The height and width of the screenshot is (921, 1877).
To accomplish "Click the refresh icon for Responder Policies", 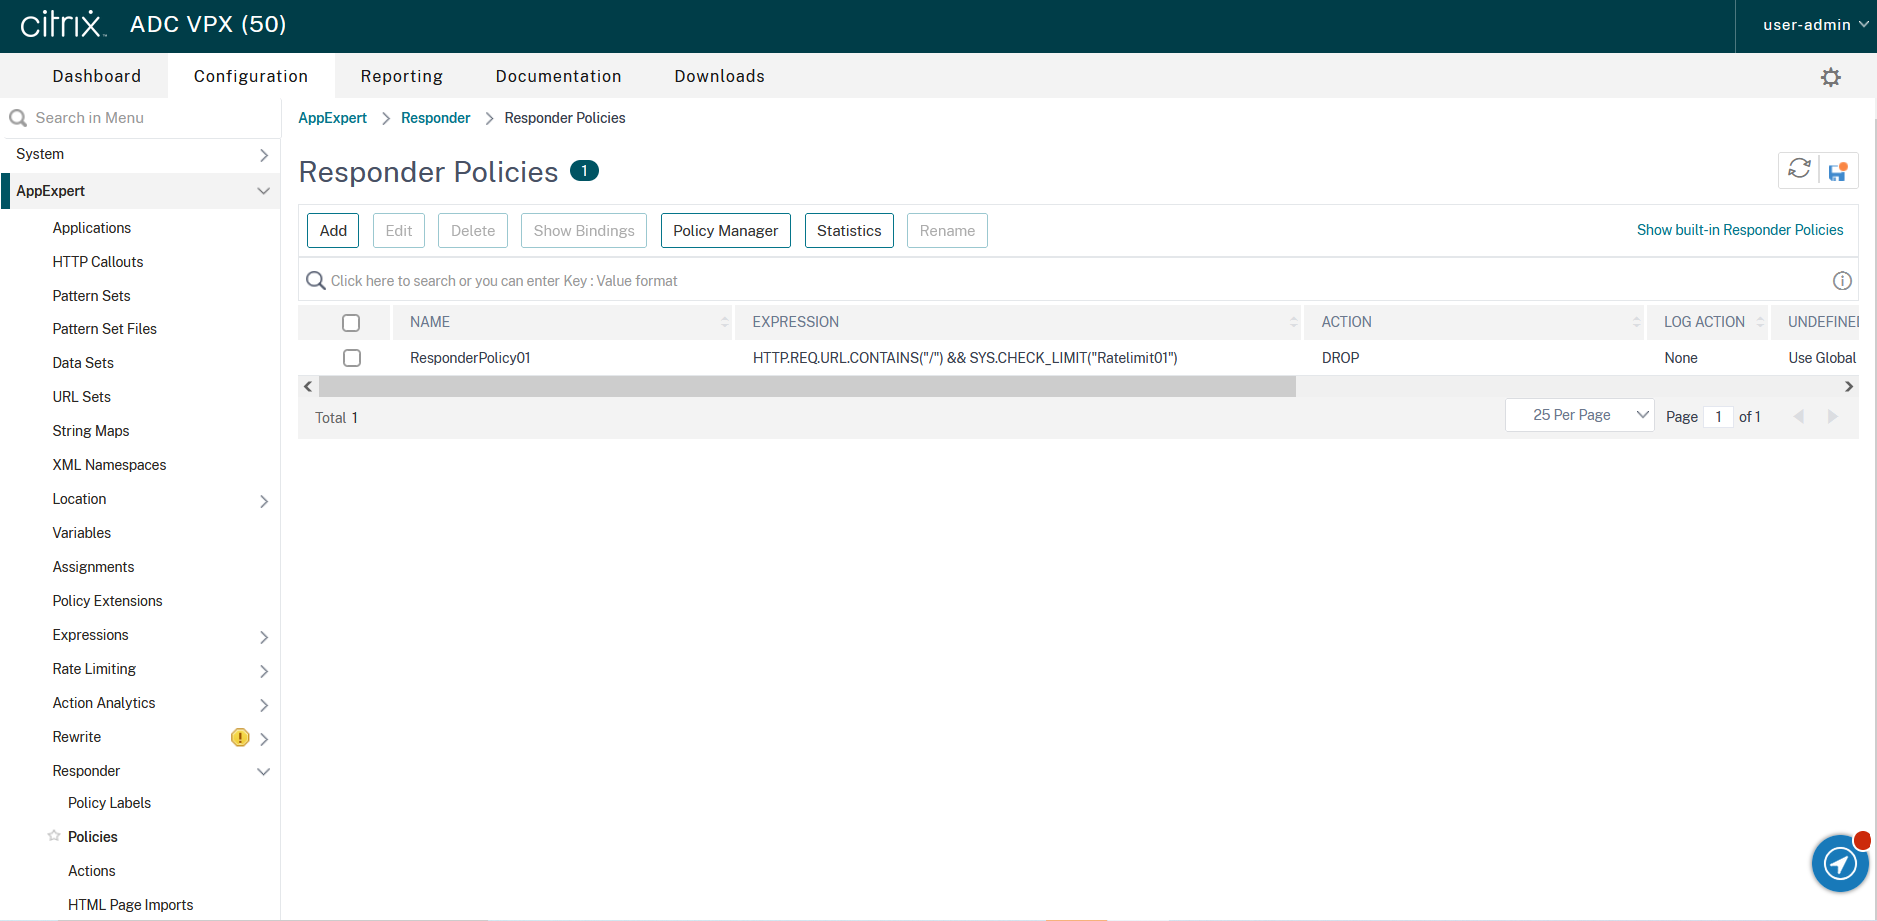I will (1799, 169).
